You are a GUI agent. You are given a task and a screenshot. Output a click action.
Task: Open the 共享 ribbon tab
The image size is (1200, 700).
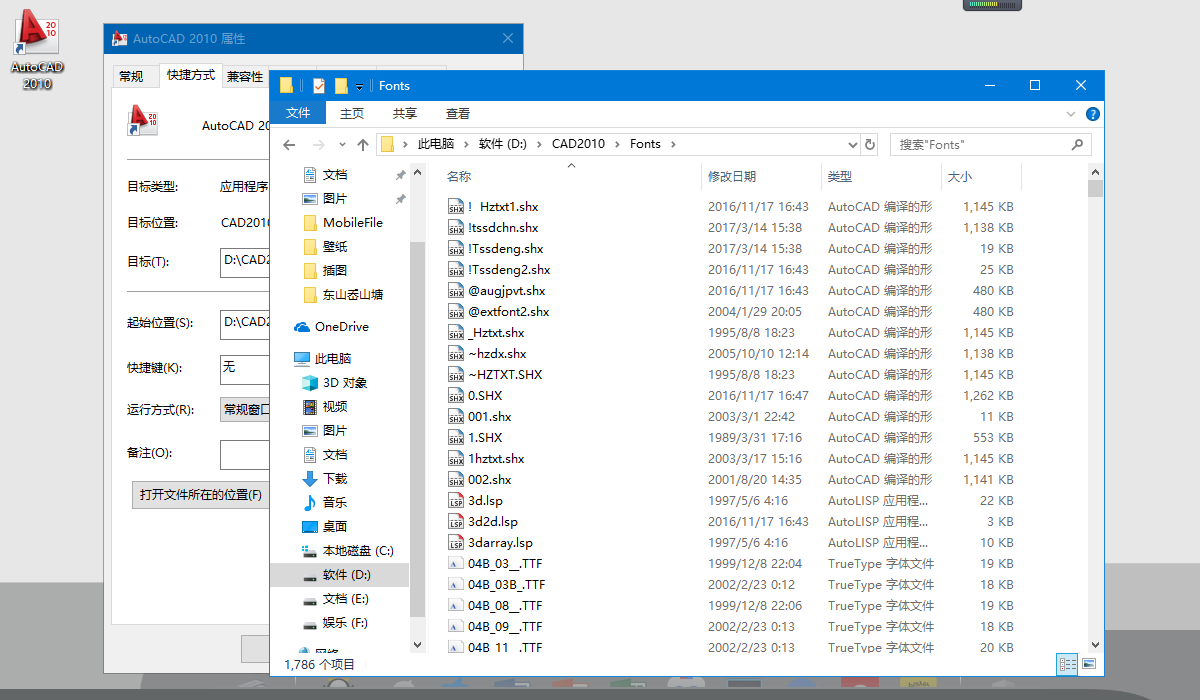coord(405,113)
